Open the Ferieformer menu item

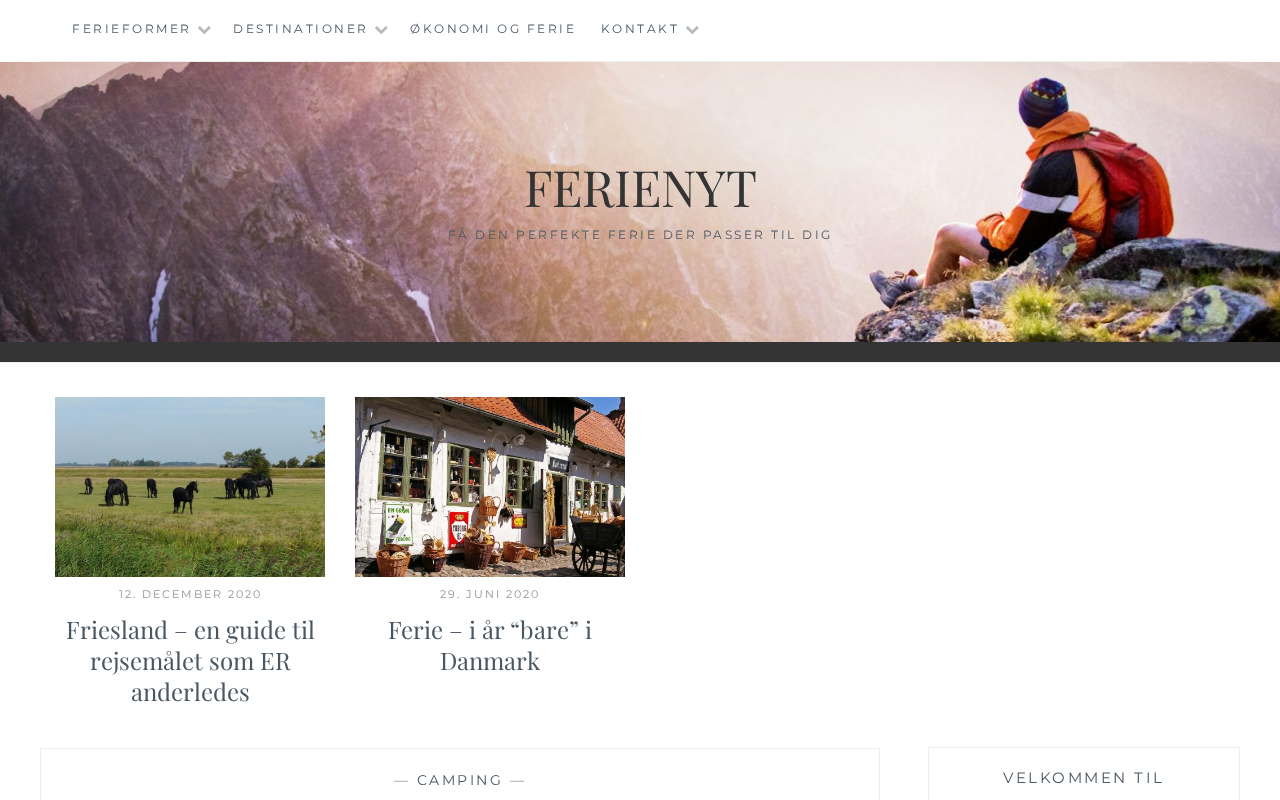(x=131, y=29)
